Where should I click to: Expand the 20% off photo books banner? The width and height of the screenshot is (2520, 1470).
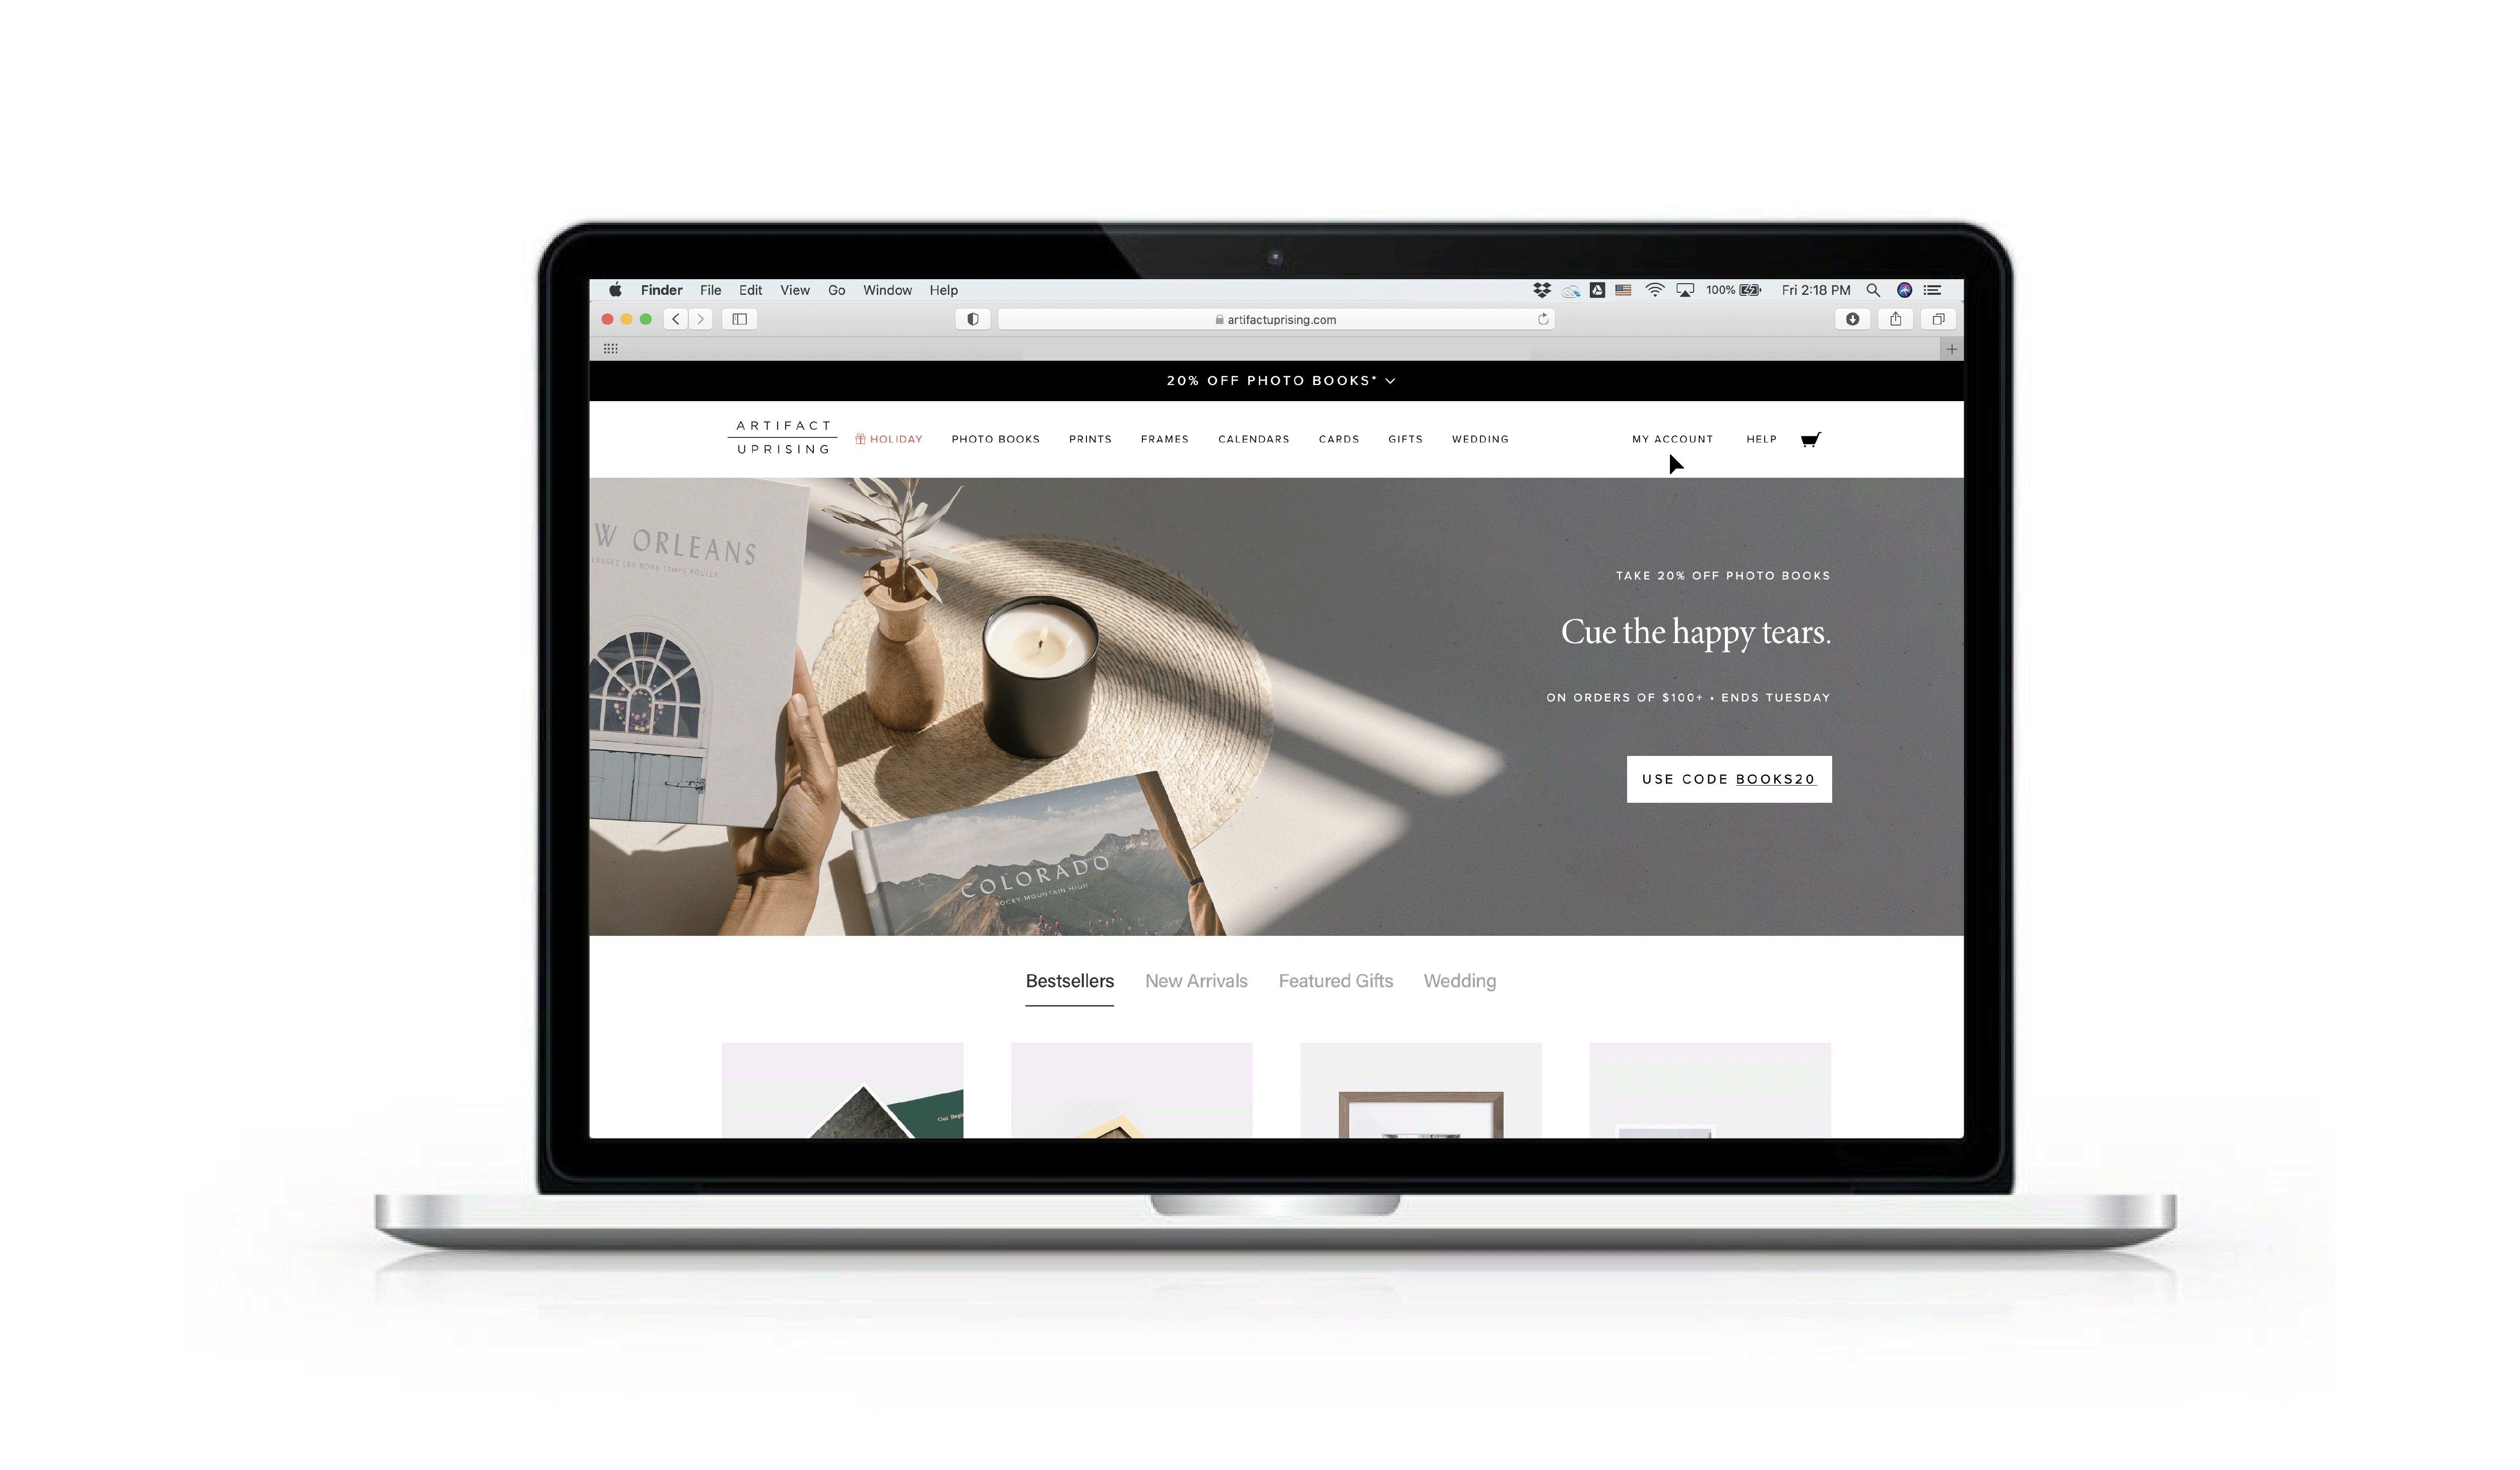coord(1391,380)
